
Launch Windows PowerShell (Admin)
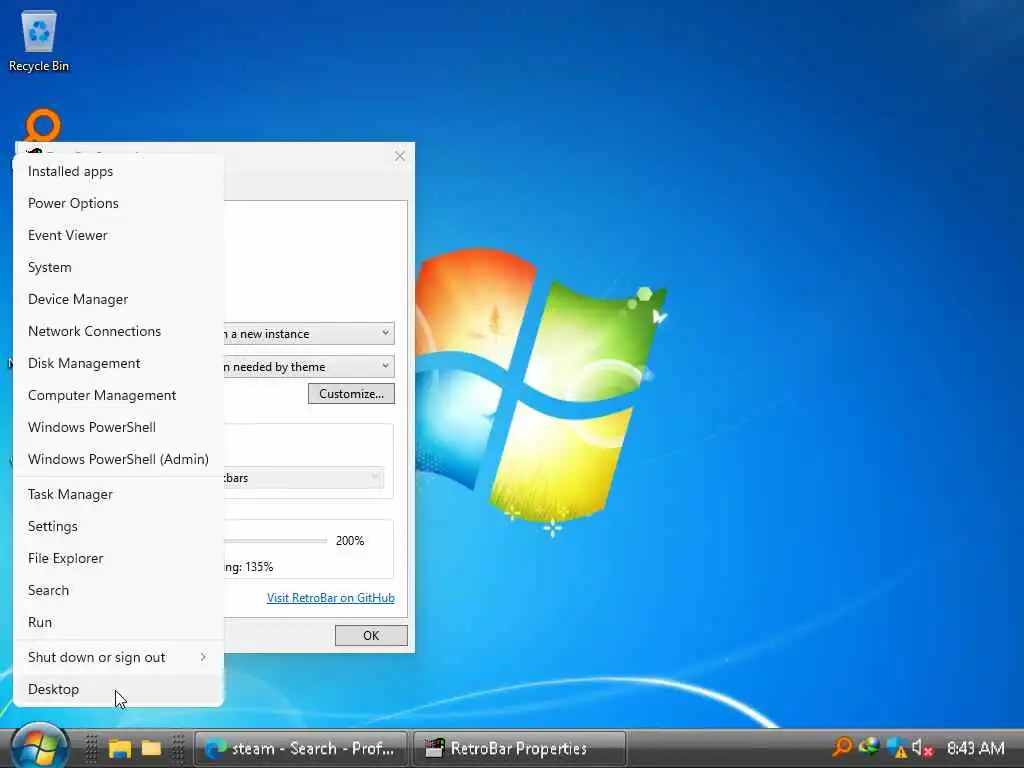(118, 459)
